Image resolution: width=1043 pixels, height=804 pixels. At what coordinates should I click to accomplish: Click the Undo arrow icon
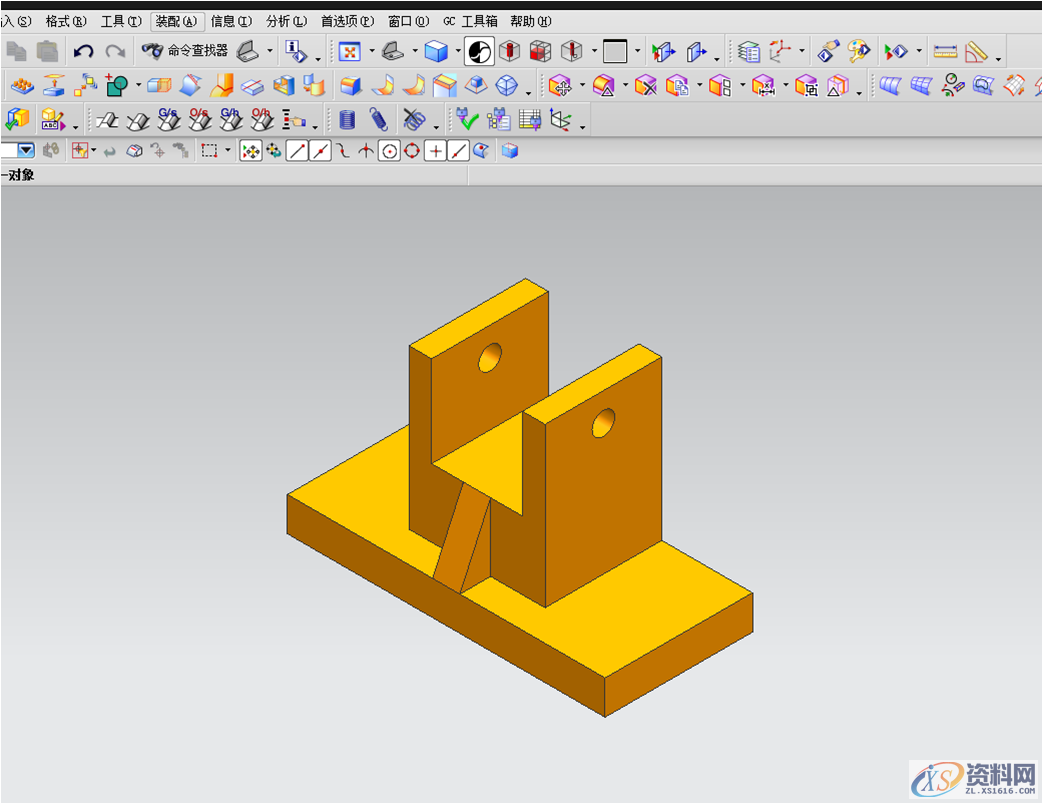[84, 51]
